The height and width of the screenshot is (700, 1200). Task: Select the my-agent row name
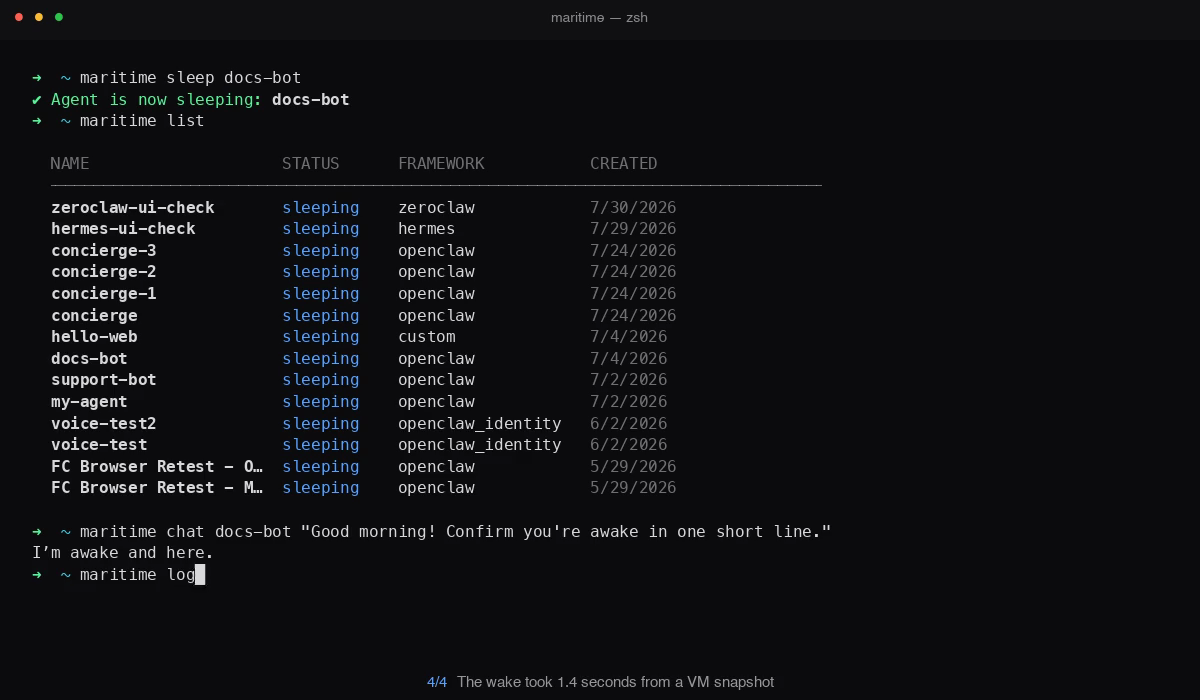(89, 401)
